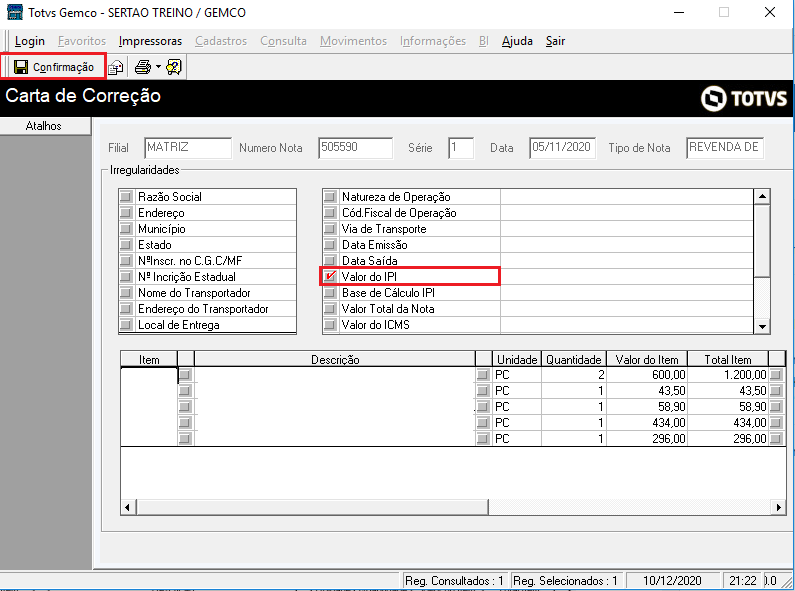Click the help question mark toolbar icon

[x=173, y=67]
